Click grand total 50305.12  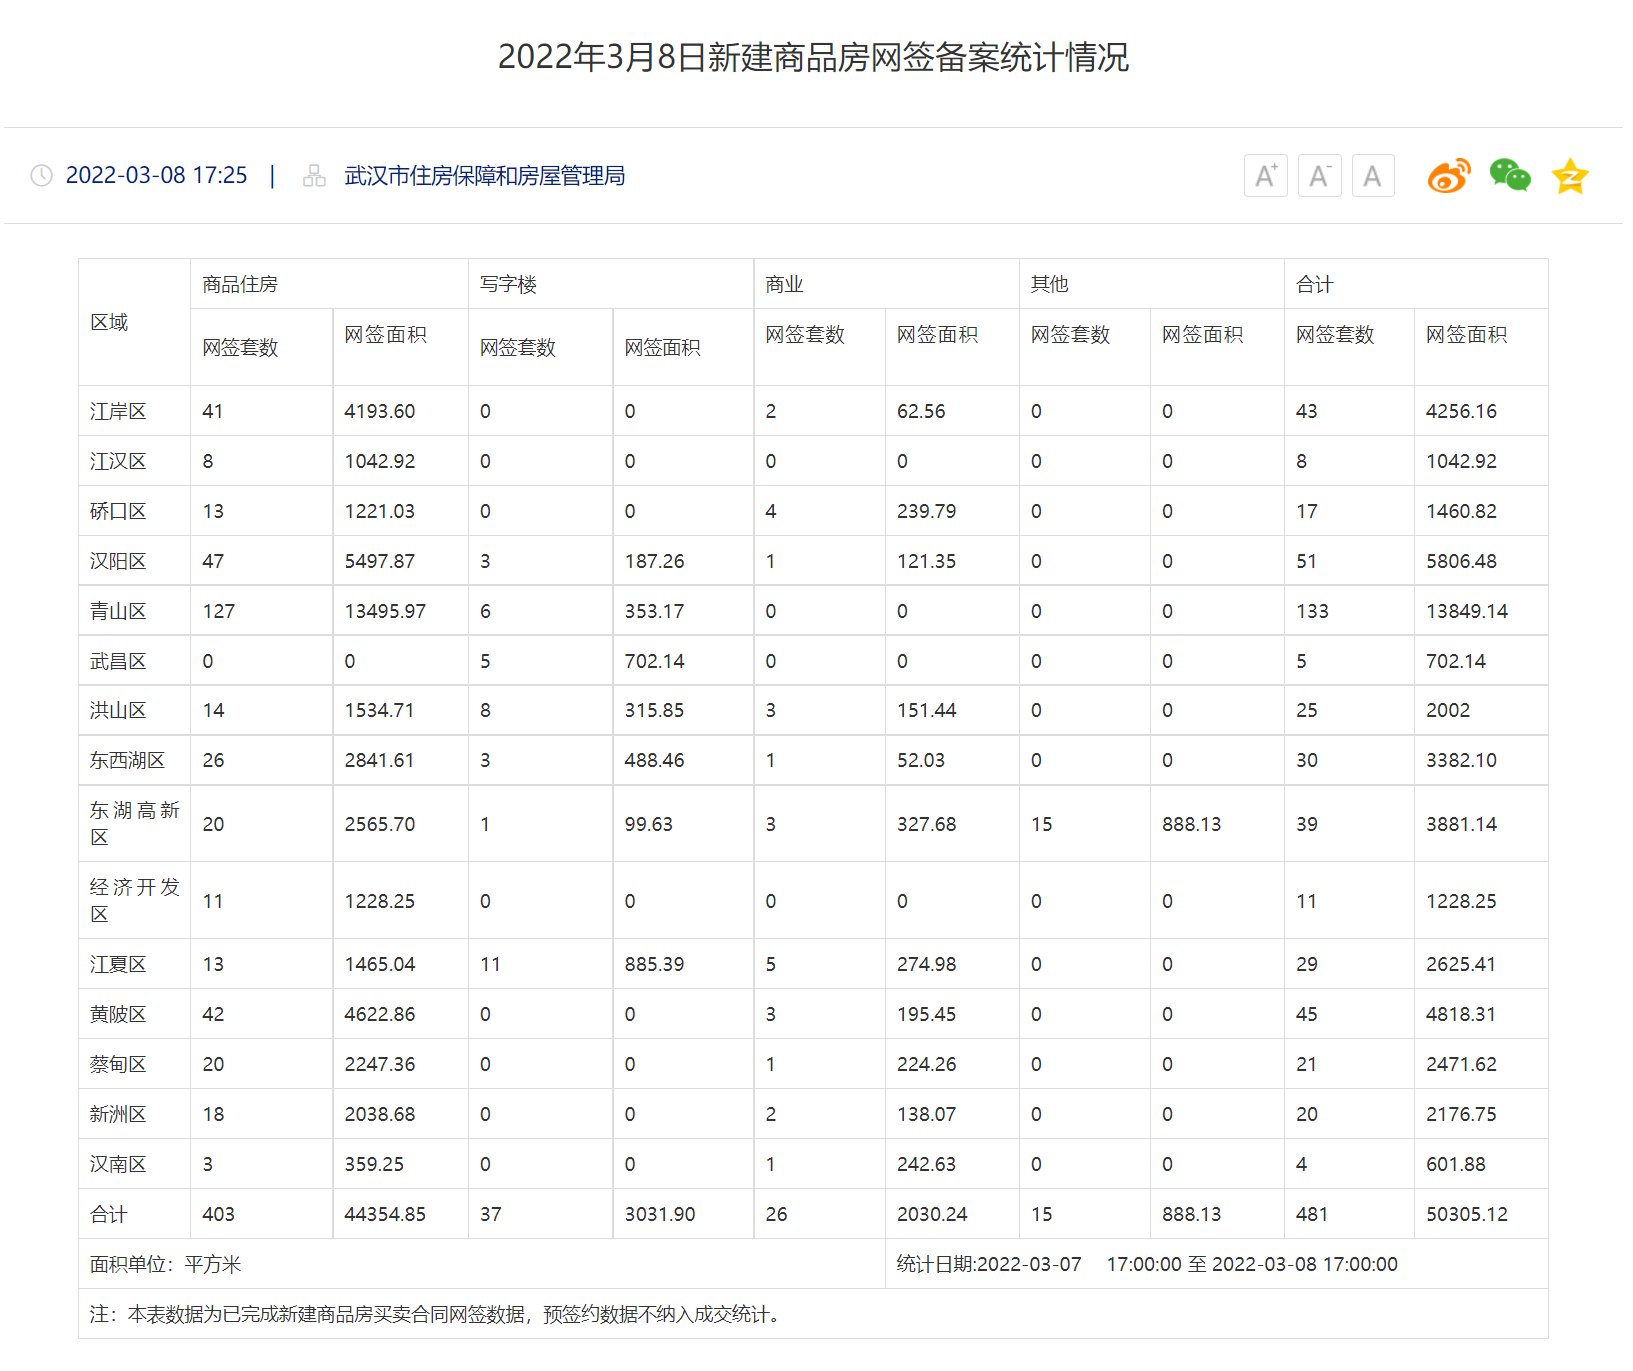(x=1467, y=1214)
